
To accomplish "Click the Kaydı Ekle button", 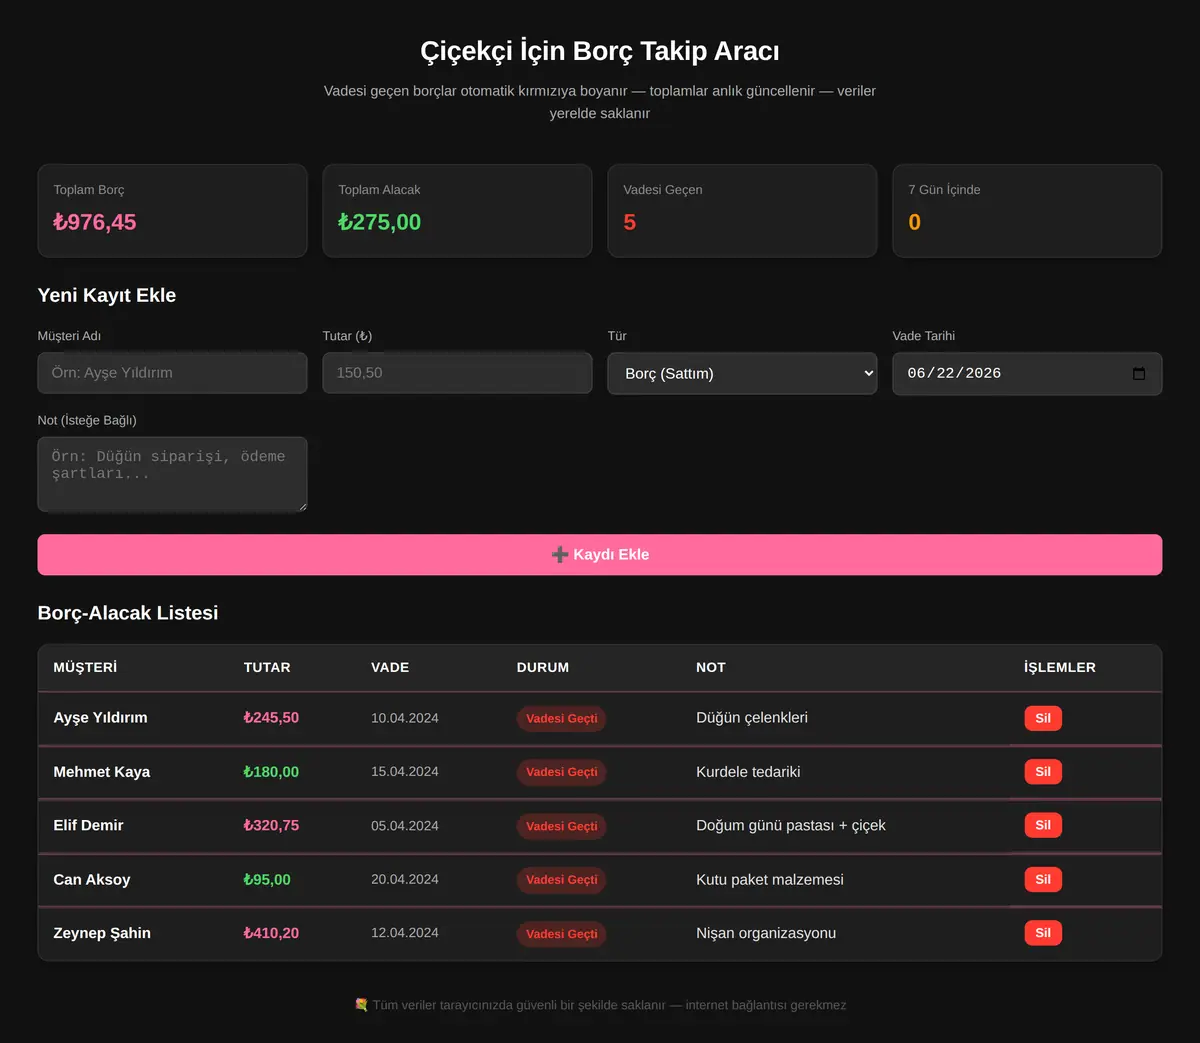I will click(x=600, y=555).
